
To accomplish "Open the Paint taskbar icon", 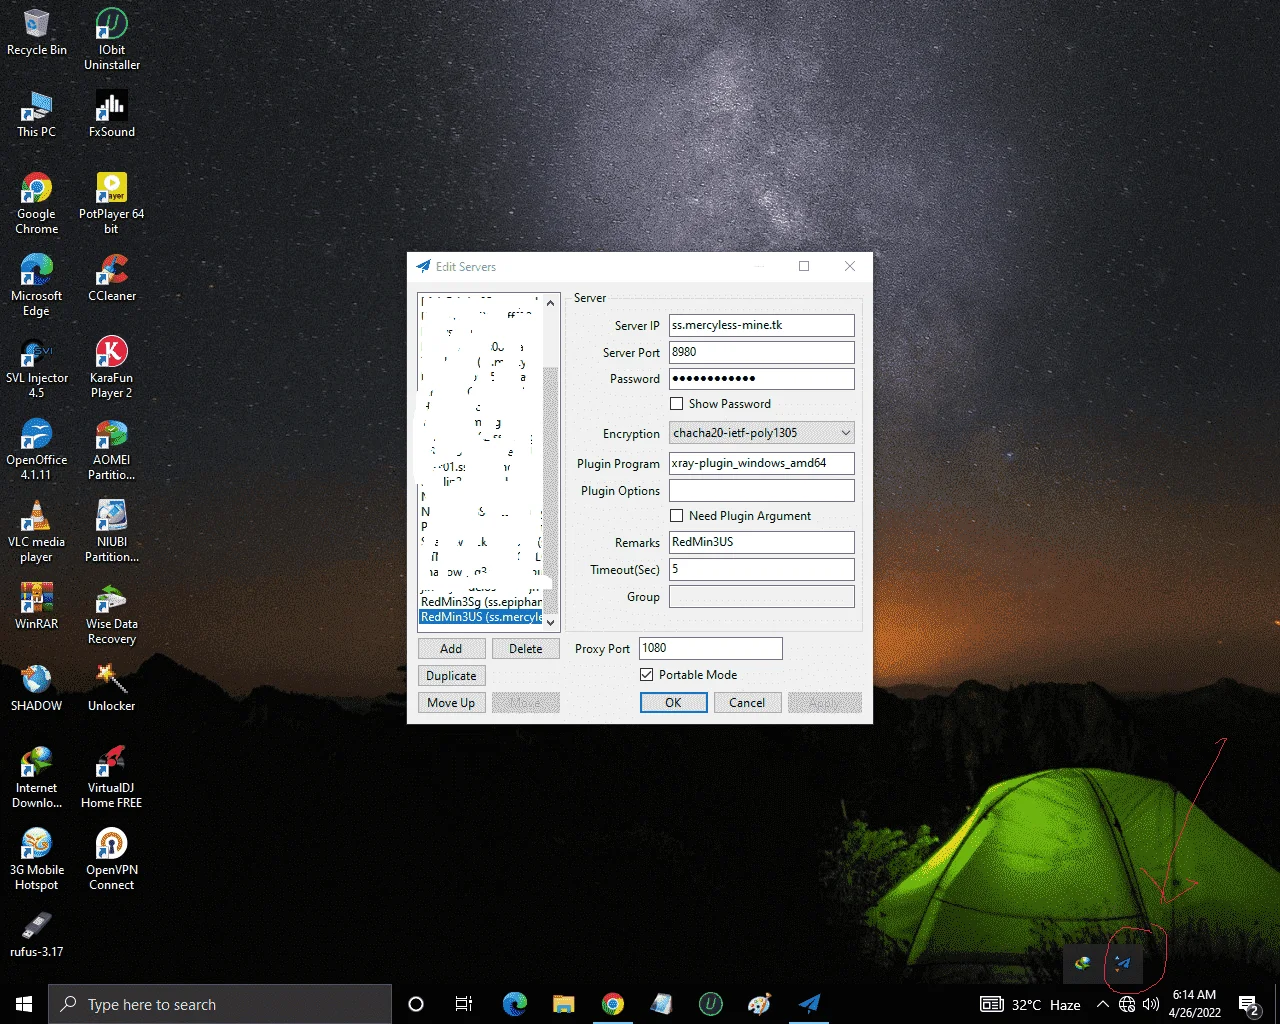I will click(760, 1004).
